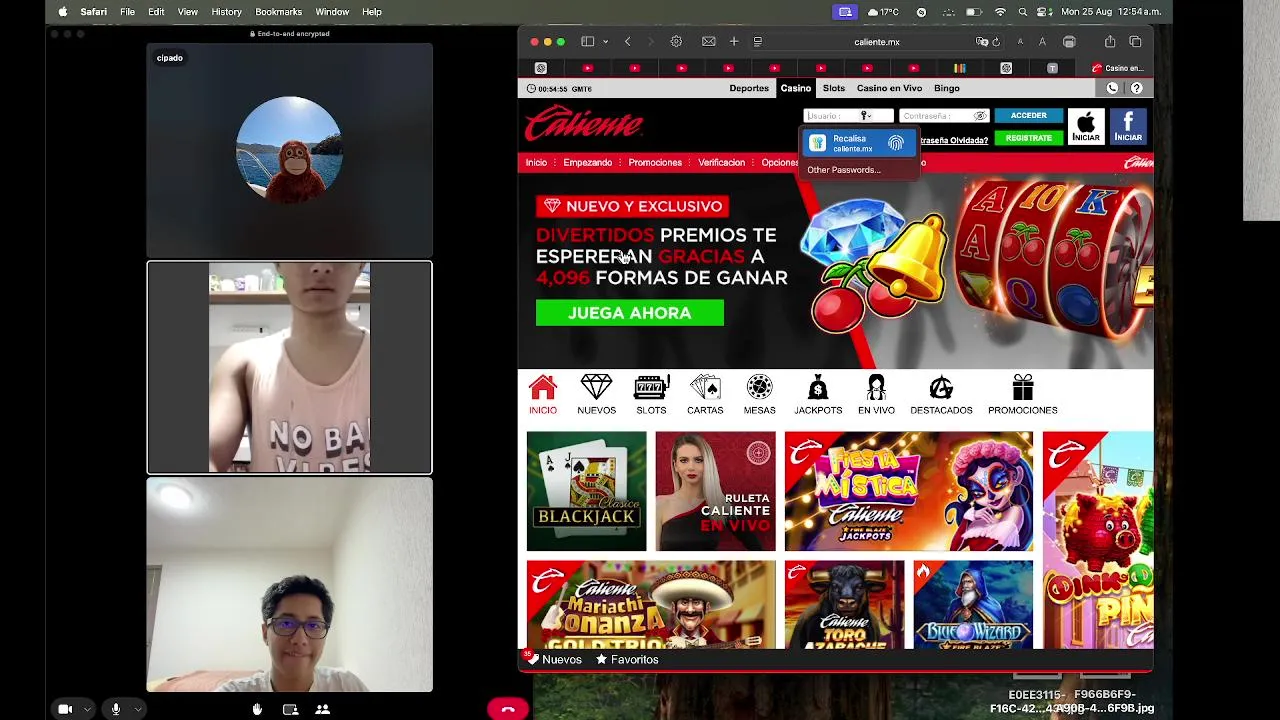Reload the caliente.mx page
This screenshot has width=1280, height=720.
pyautogui.click(x=996, y=42)
